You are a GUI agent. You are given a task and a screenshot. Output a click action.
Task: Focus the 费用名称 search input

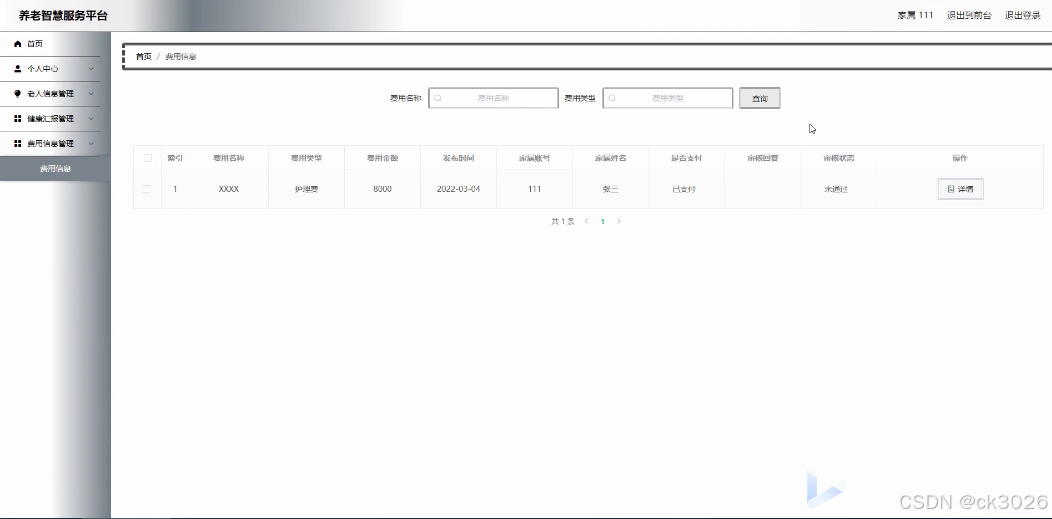click(x=493, y=98)
